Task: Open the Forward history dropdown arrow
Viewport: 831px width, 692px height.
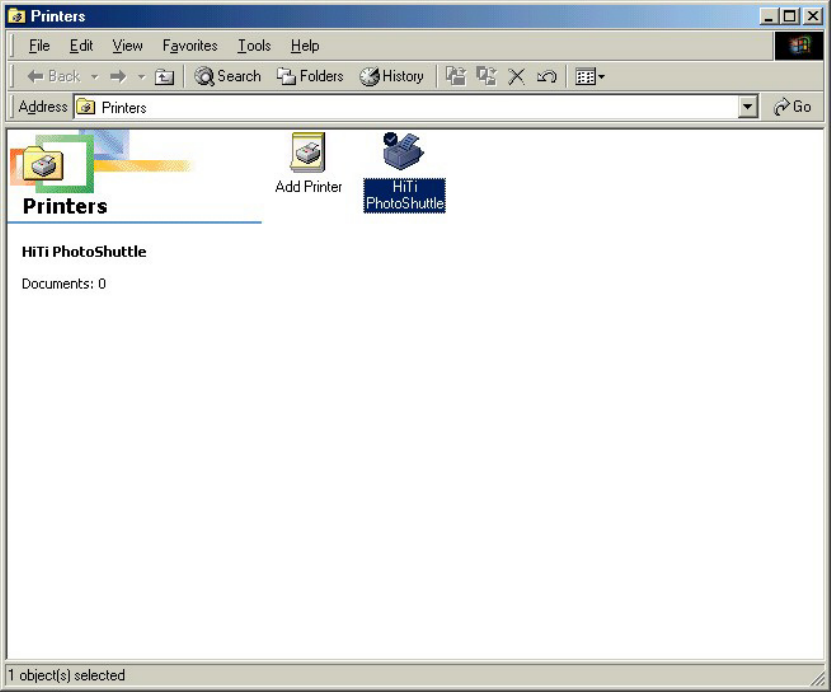Action: click(x=141, y=76)
